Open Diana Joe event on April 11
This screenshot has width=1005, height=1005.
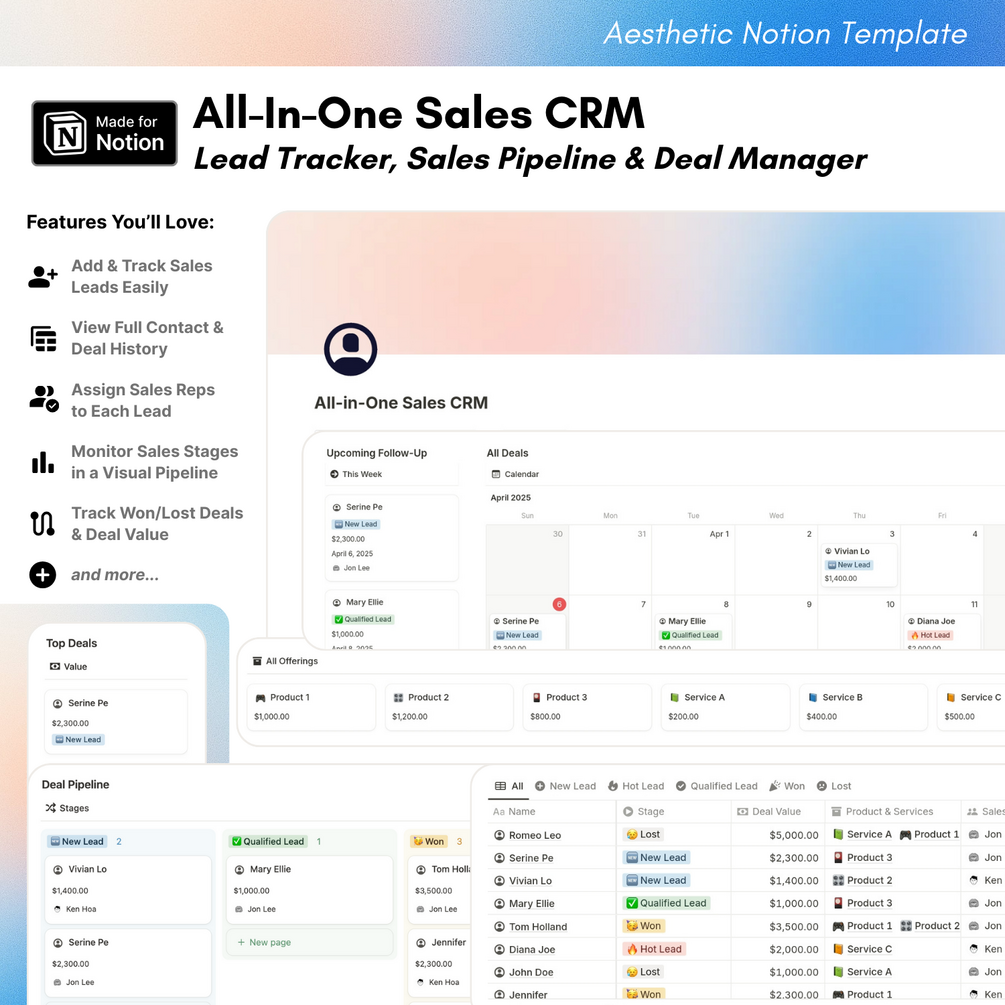[942, 632]
